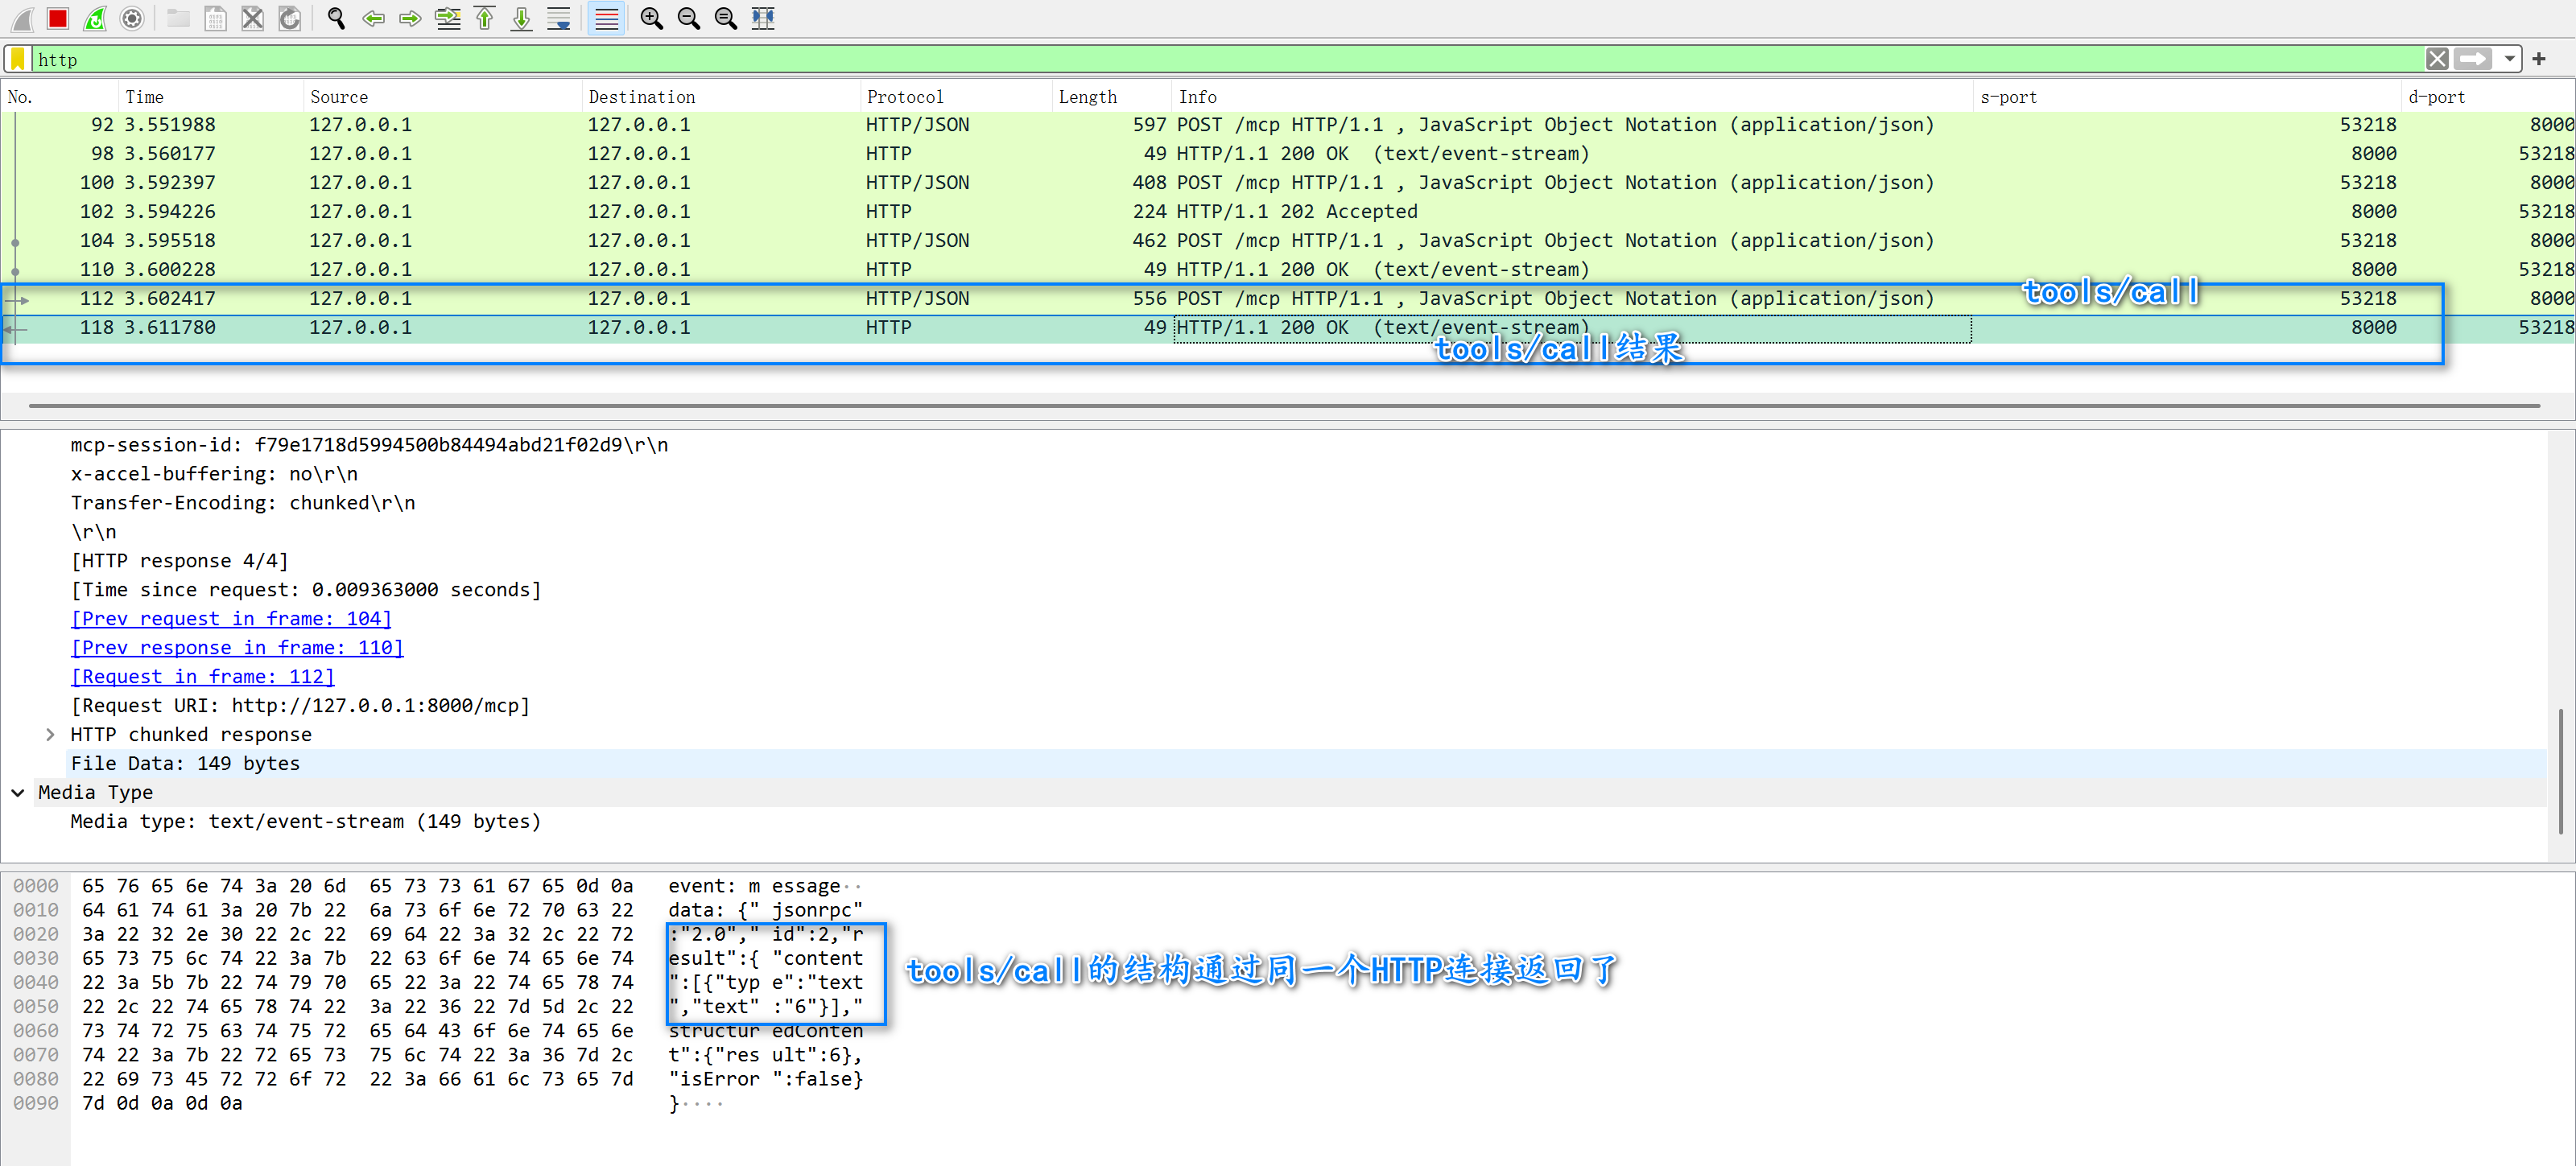Screen dimensions: 2576x1166
Task: Click the grayed-out start capture shark fin icon
Action: coord(22,18)
